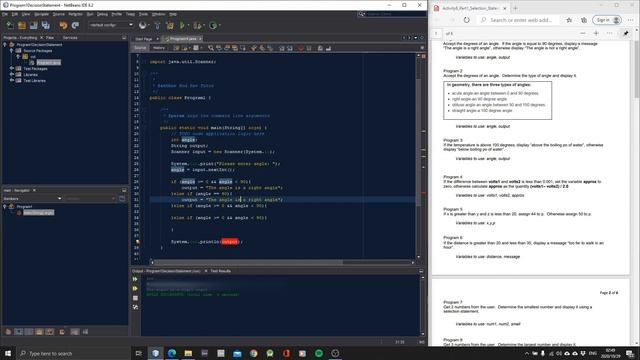
Task: Run the project with green play icon
Action: click(x=182, y=25)
